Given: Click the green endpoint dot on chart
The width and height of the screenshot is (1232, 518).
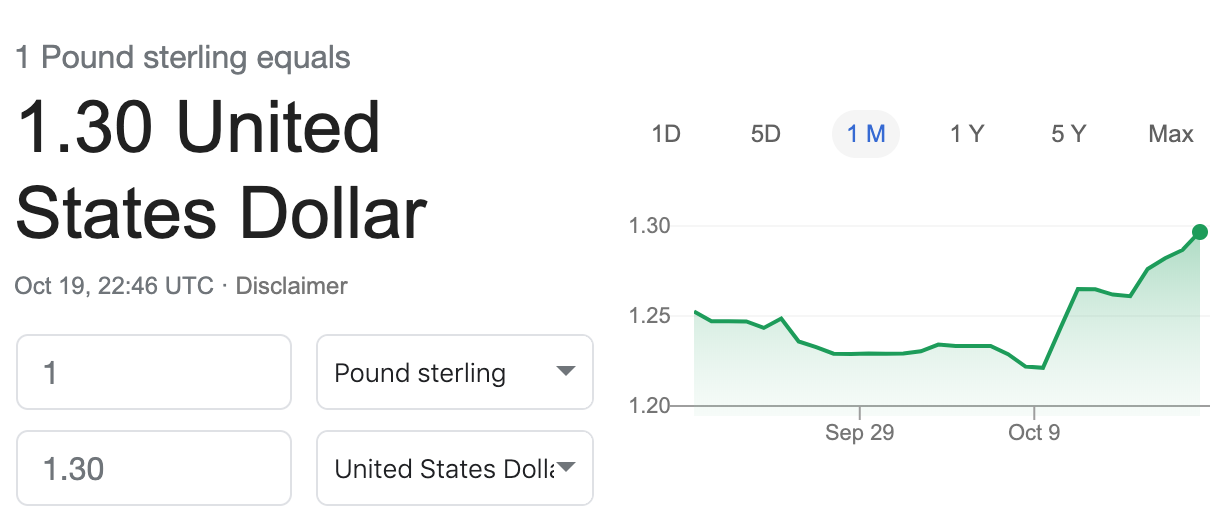Looking at the screenshot, I should point(1200,232).
